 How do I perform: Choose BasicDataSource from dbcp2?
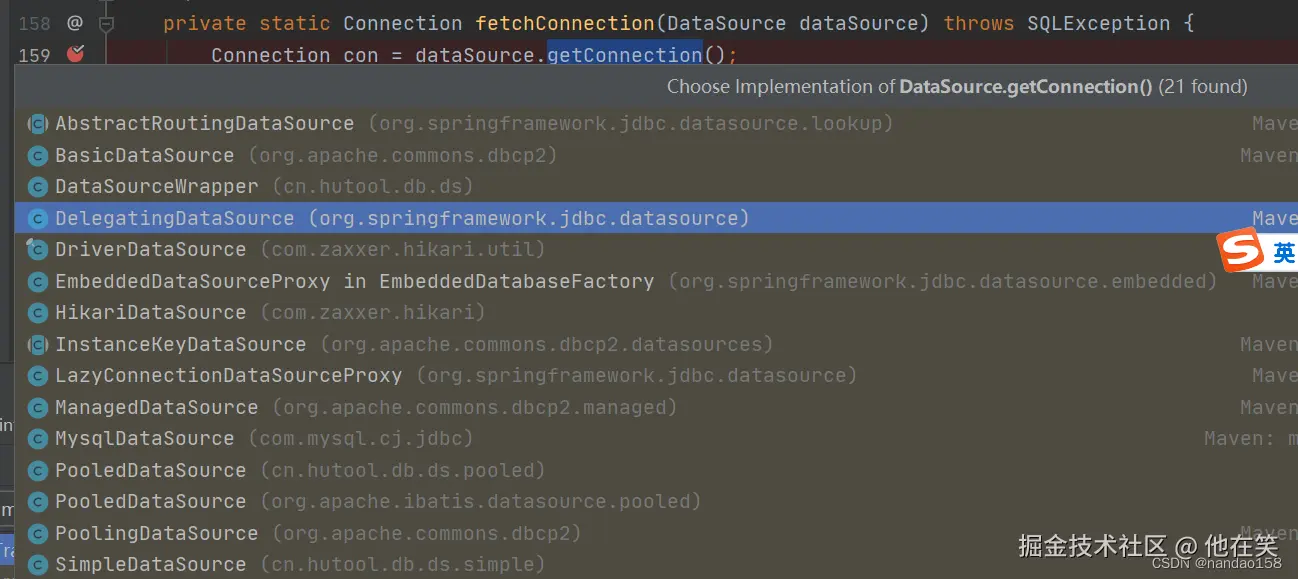coord(144,156)
